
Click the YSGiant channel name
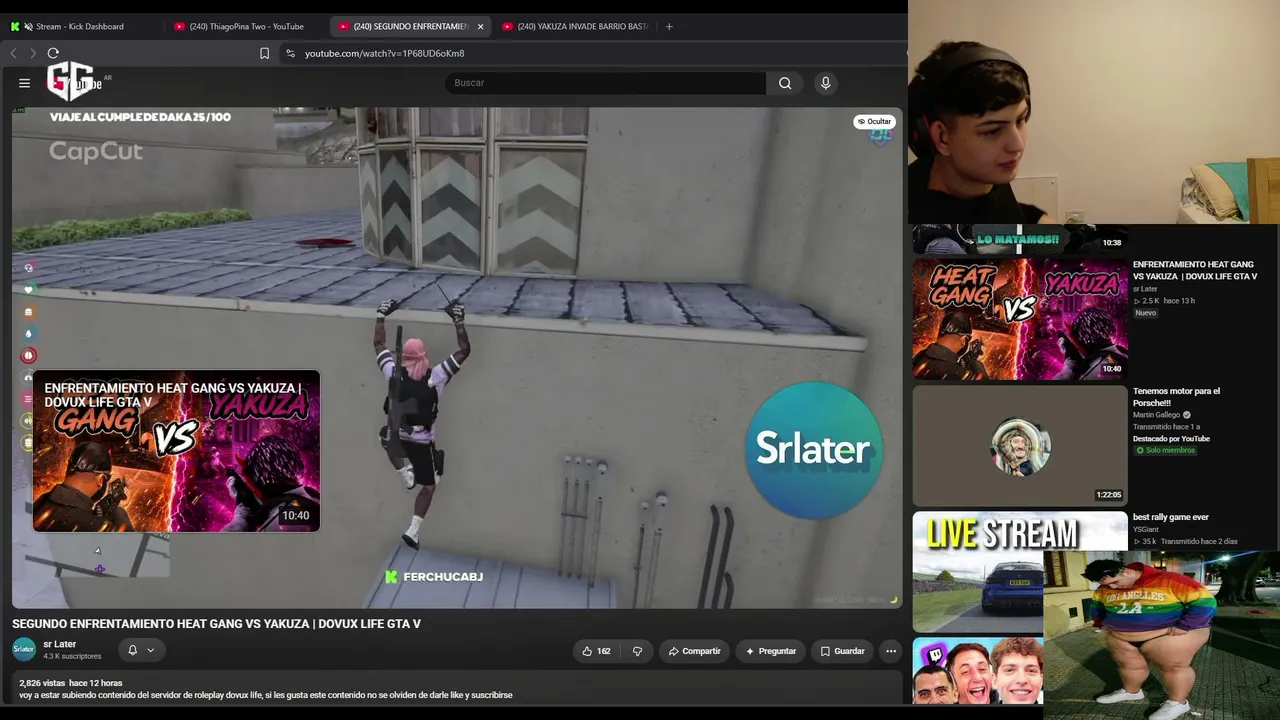[1146, 530]
